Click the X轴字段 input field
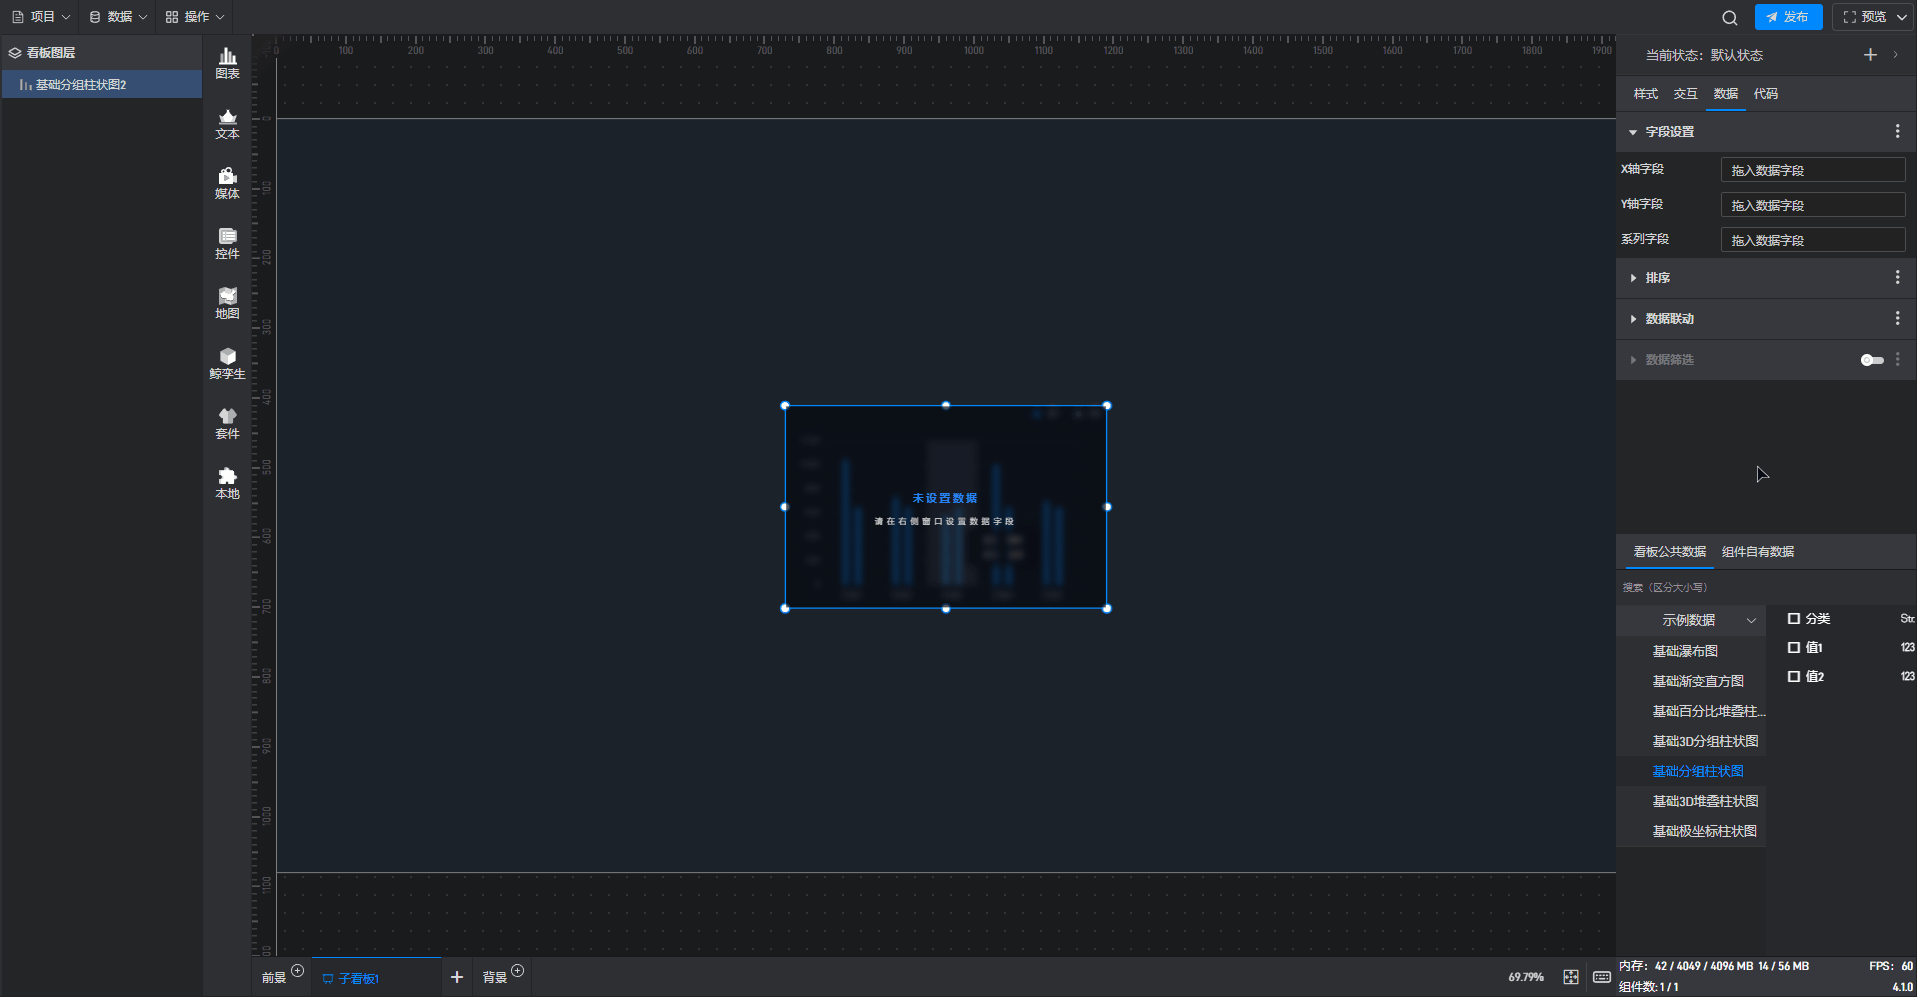 1812,170
